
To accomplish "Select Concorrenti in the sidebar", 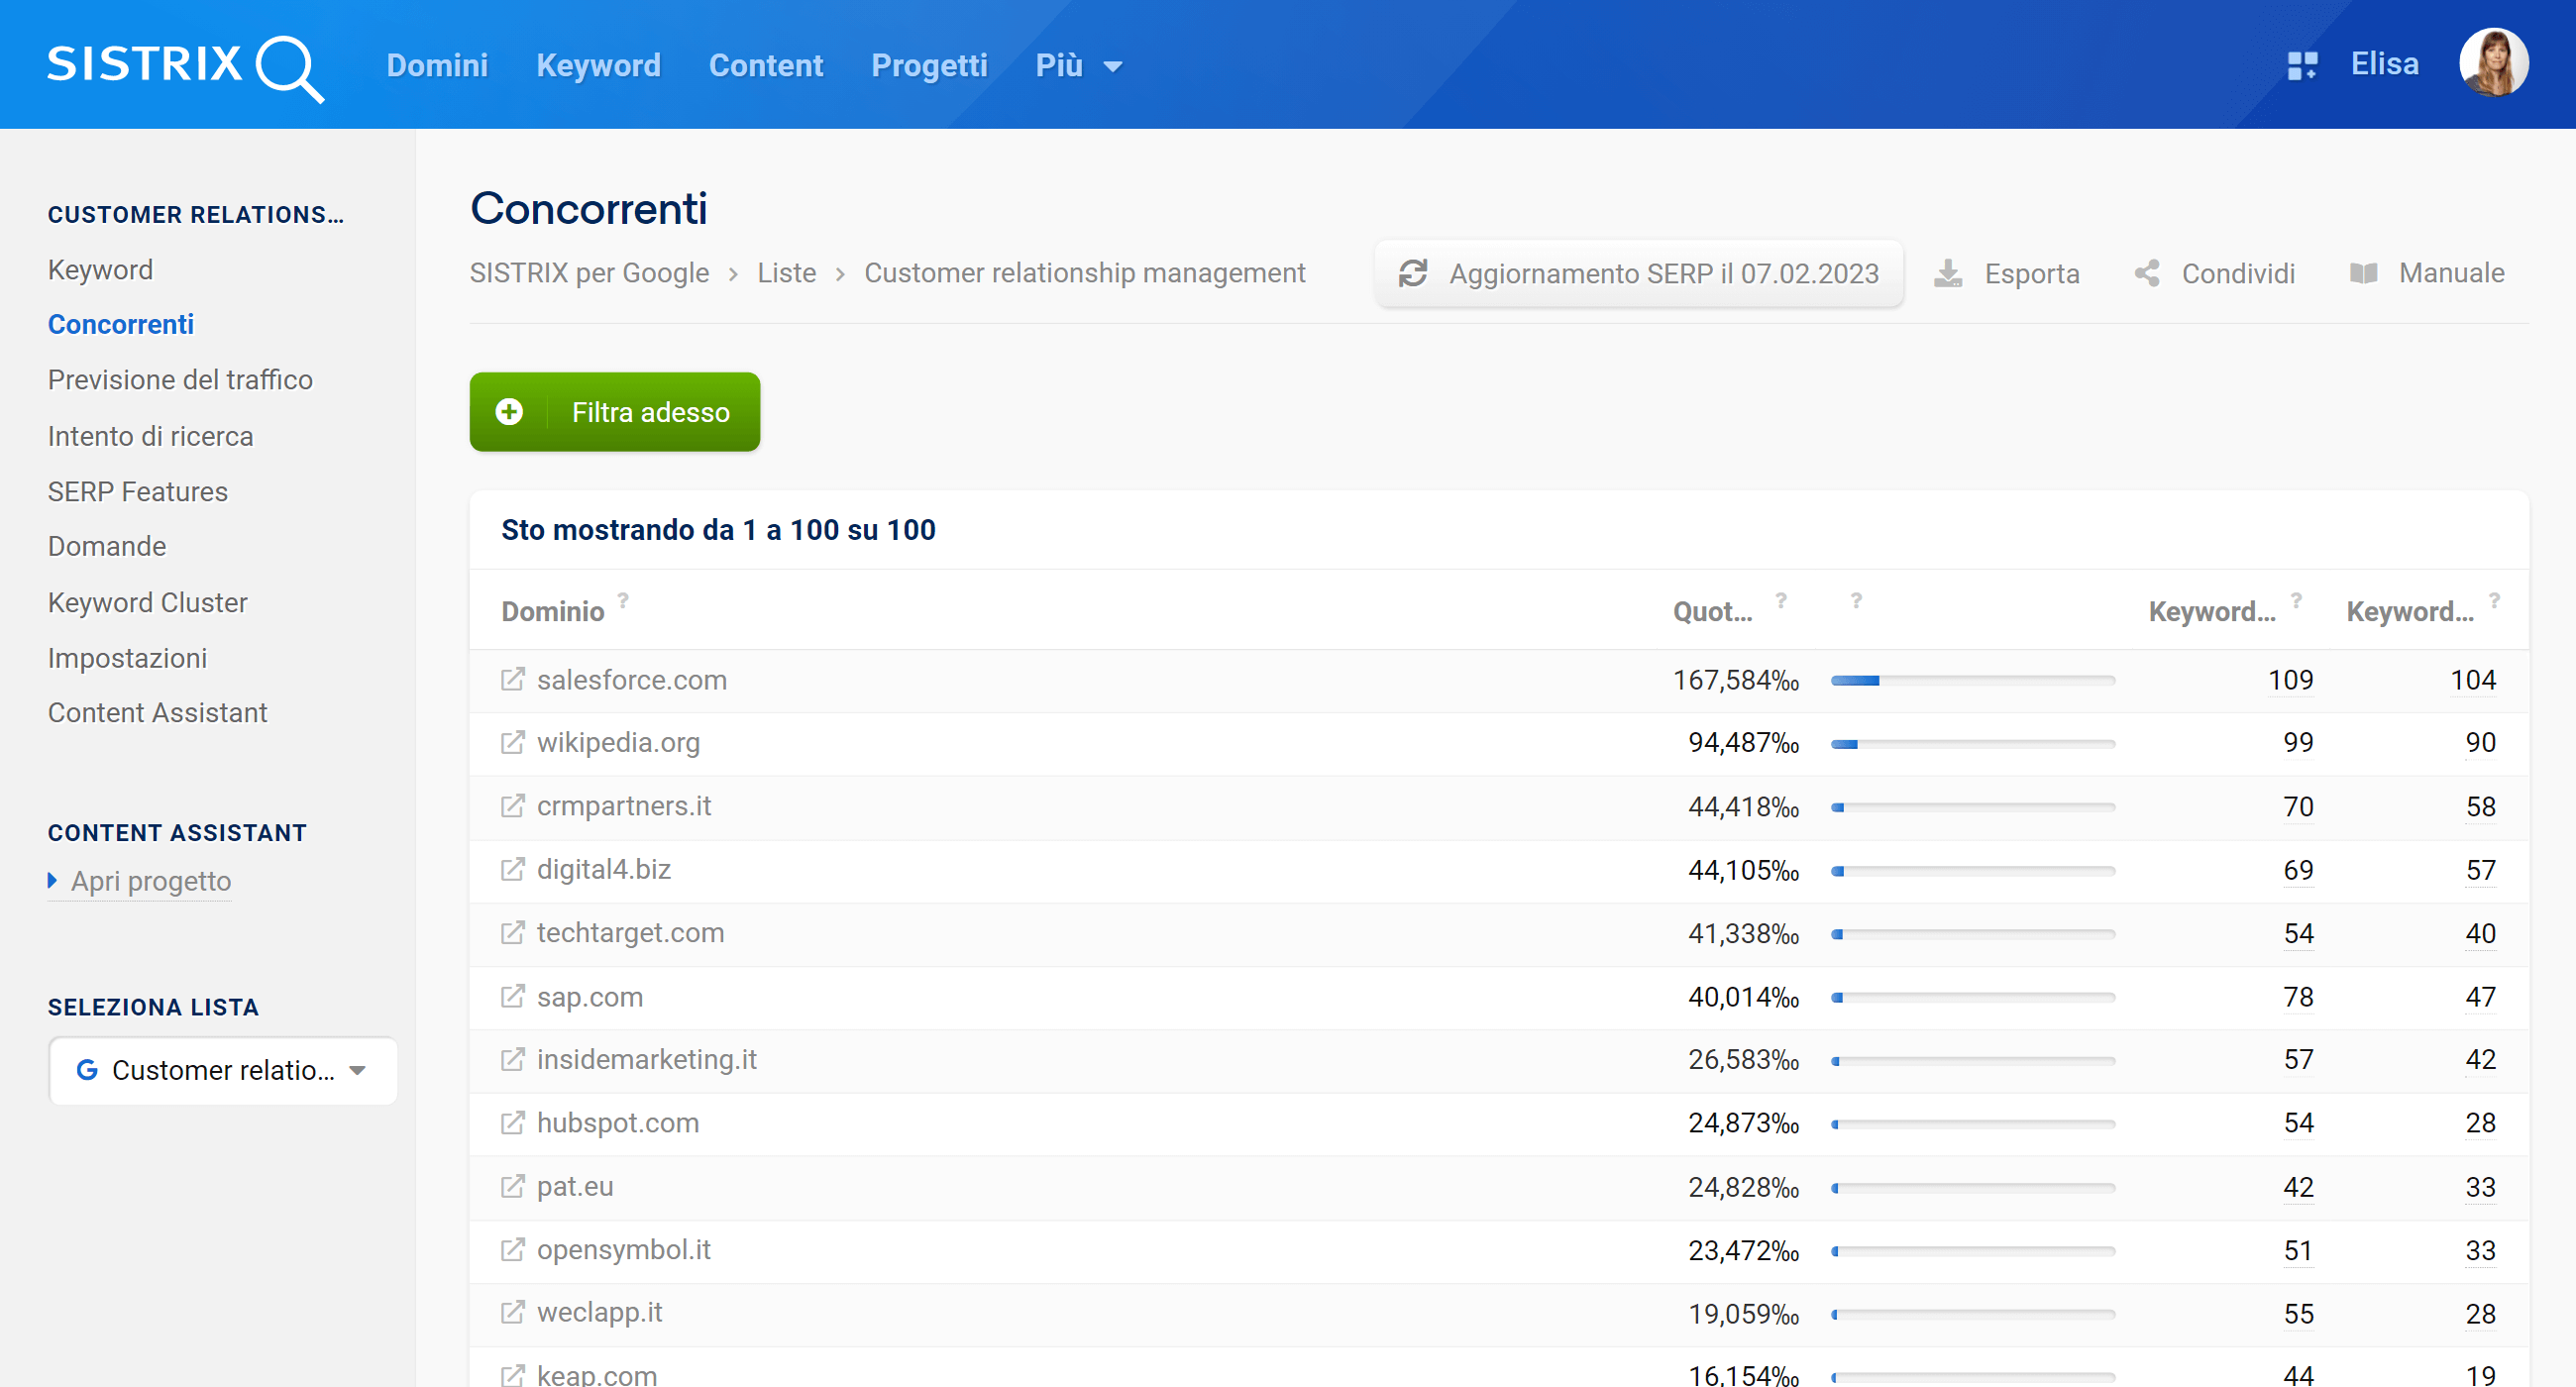I will point(121,325).
